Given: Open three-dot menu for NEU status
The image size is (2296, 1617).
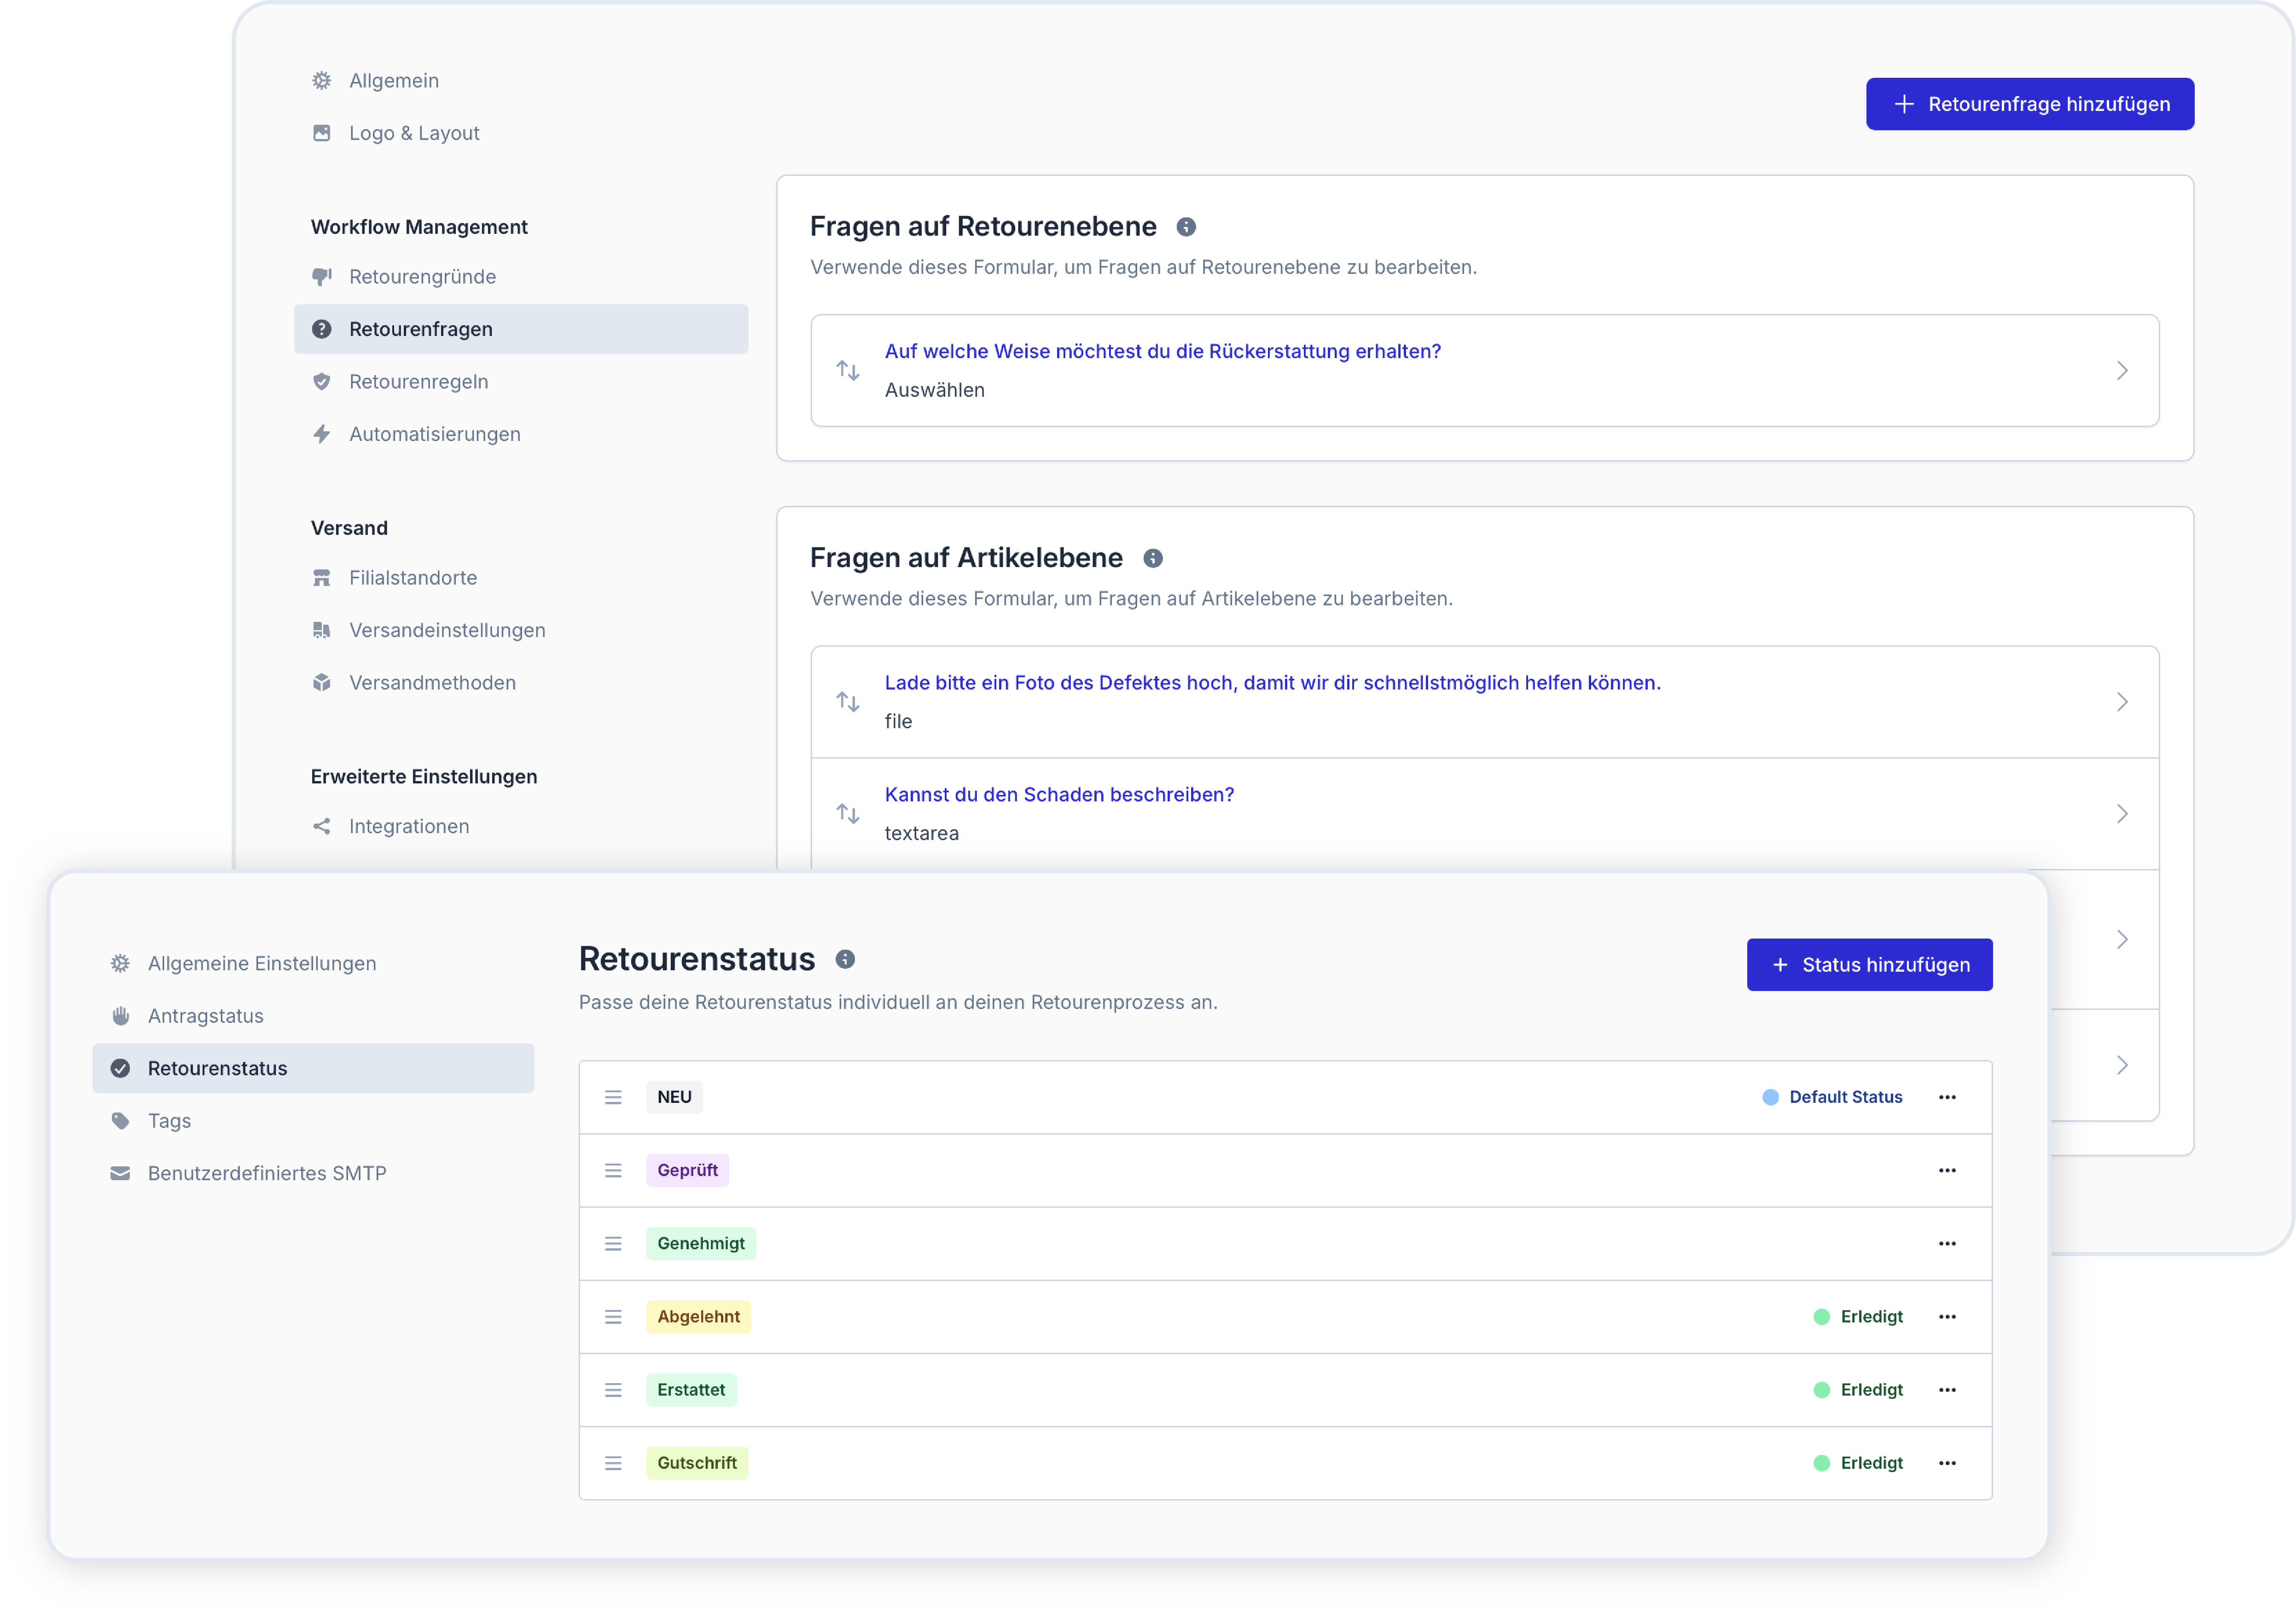Looking at the screenshot, I should (x=1946, y=1097).
